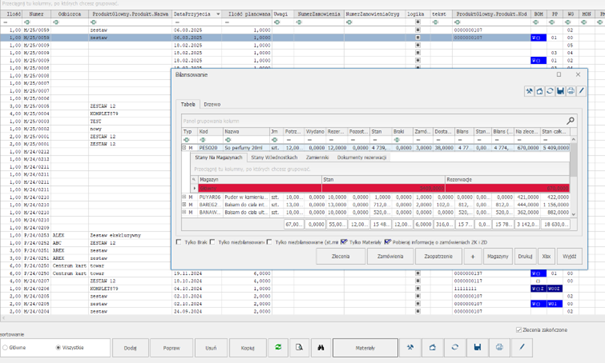605x363 pixels.
Task: Toggle the Zlecenia zakończone checkbox
Action: coord(519,330)
